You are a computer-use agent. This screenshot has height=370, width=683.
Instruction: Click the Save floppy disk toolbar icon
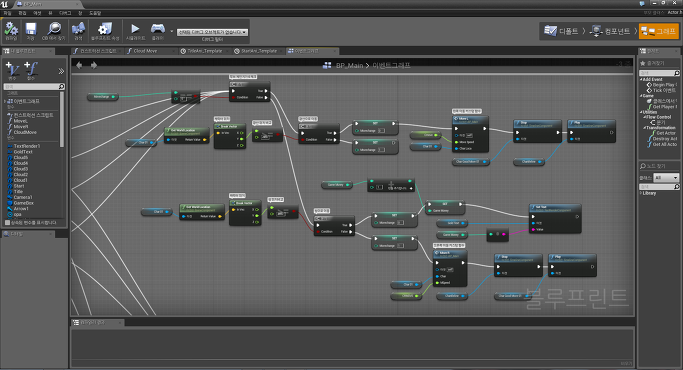pos(30,29)
